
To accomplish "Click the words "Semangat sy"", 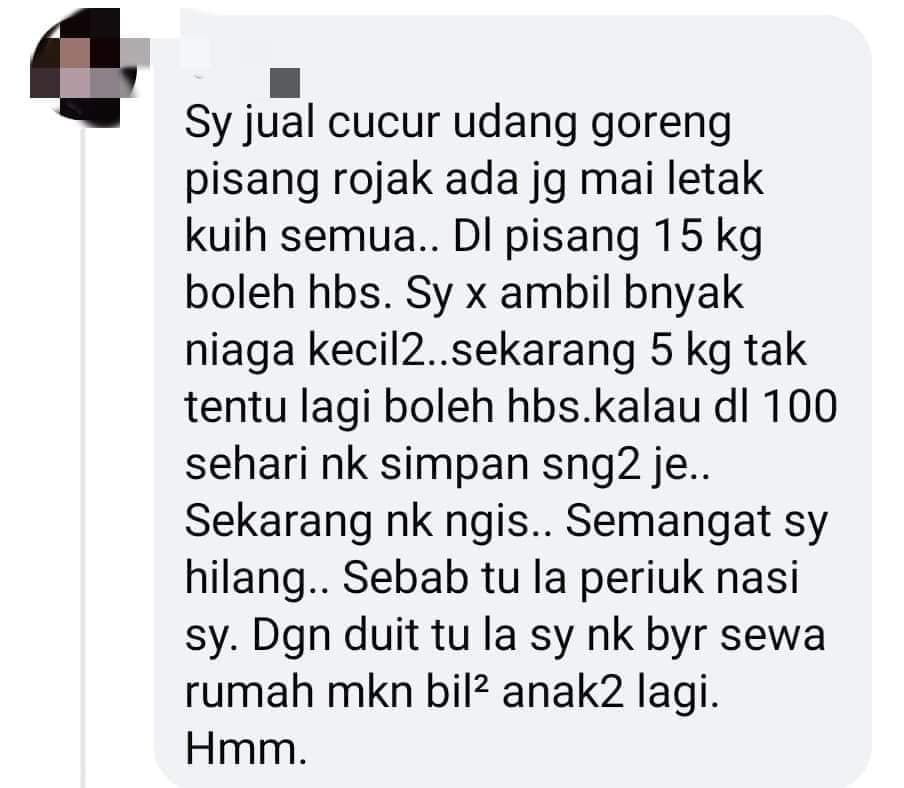I will (696, 522).
